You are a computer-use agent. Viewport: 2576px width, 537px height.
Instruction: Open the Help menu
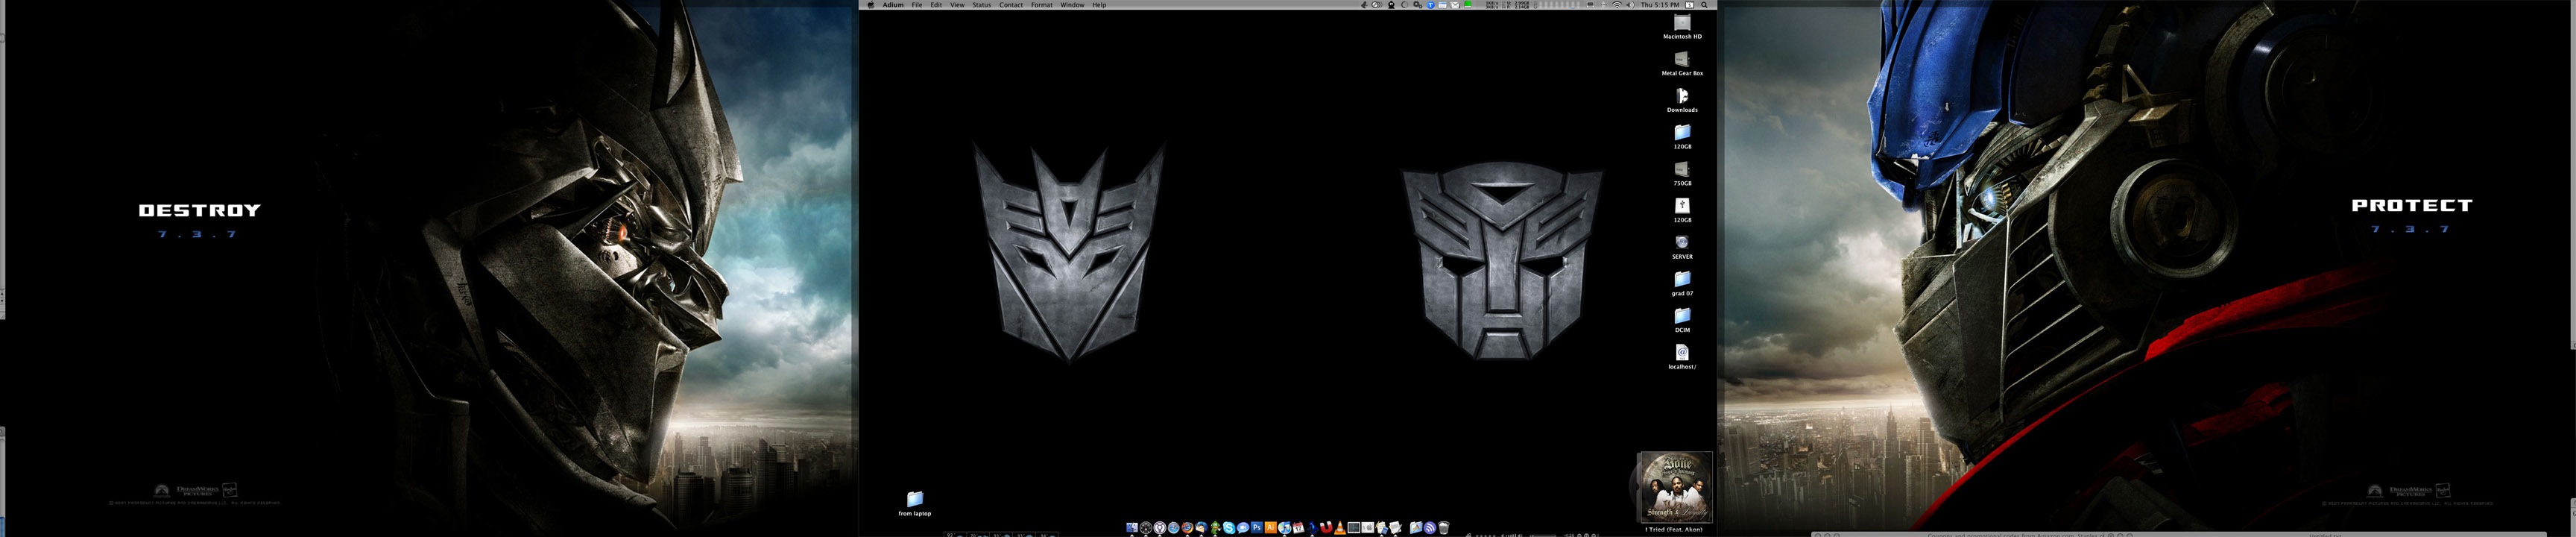coord(1099,5)
